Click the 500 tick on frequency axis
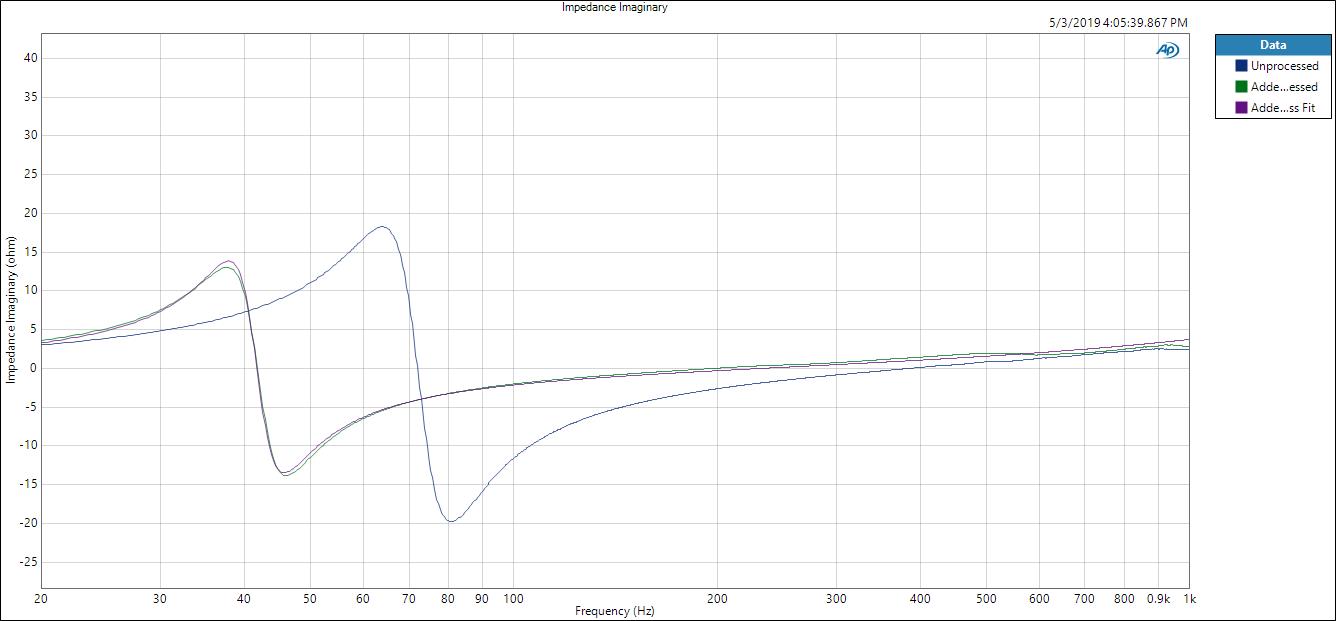The width and height of the screenshot is (1336, 621). (986, 599)
